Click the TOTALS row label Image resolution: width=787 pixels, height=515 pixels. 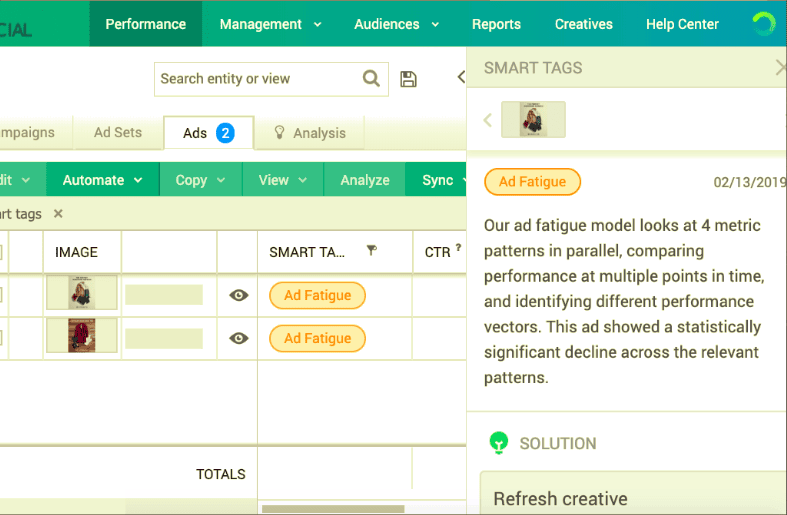220,474
